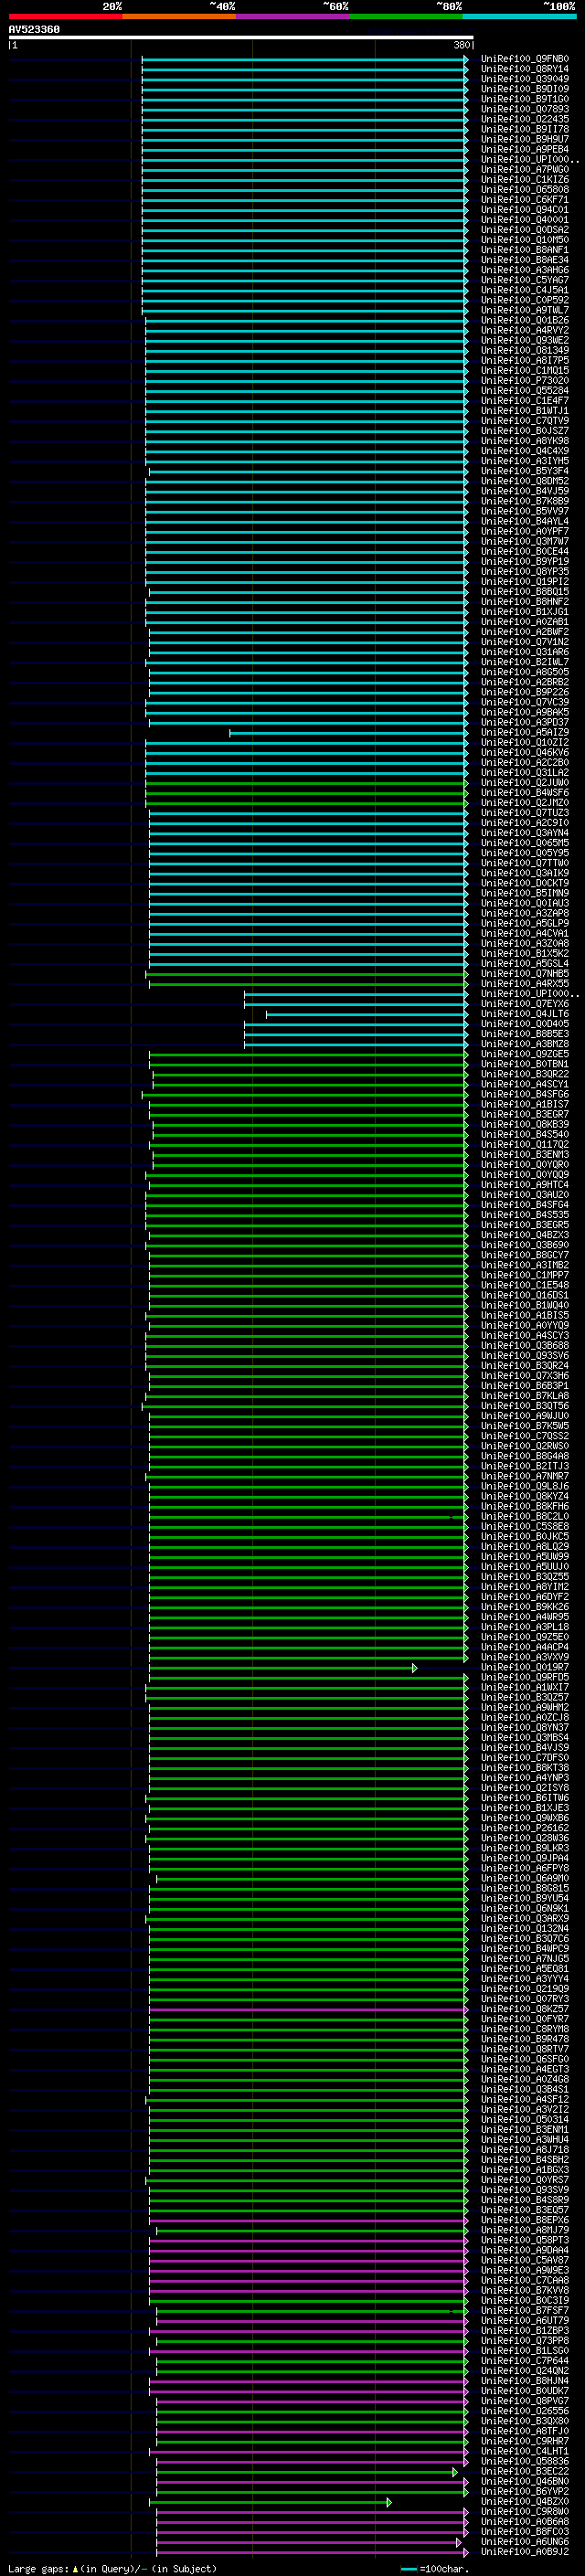
Task: Select the label UniRef100_C5YAG7
Action: 525,280
